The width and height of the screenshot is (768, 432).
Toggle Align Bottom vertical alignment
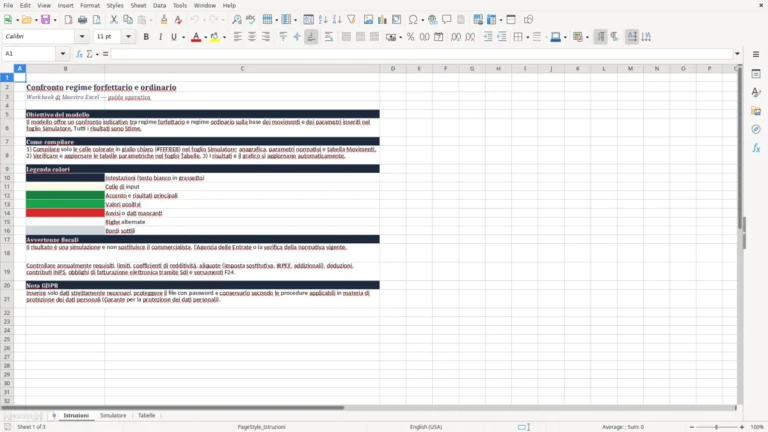[x=311, y=37]
